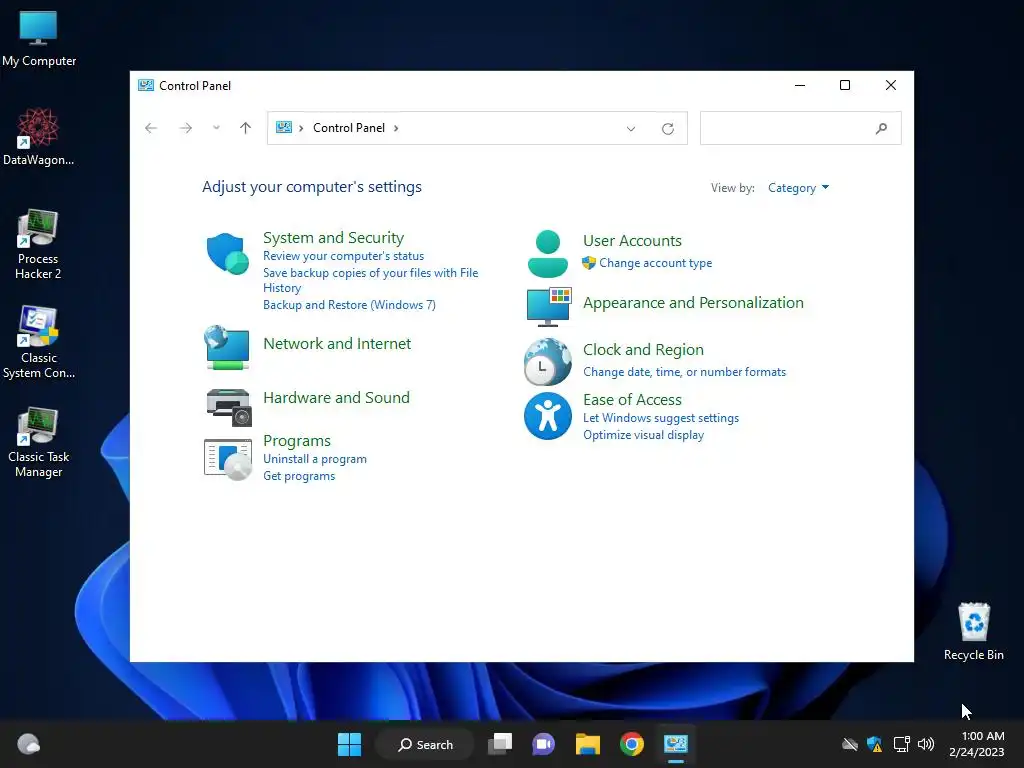This screenshot has height=768, width=1024.
Task: Click the Ease of Access icon
Action: click(x=548, y=416)
